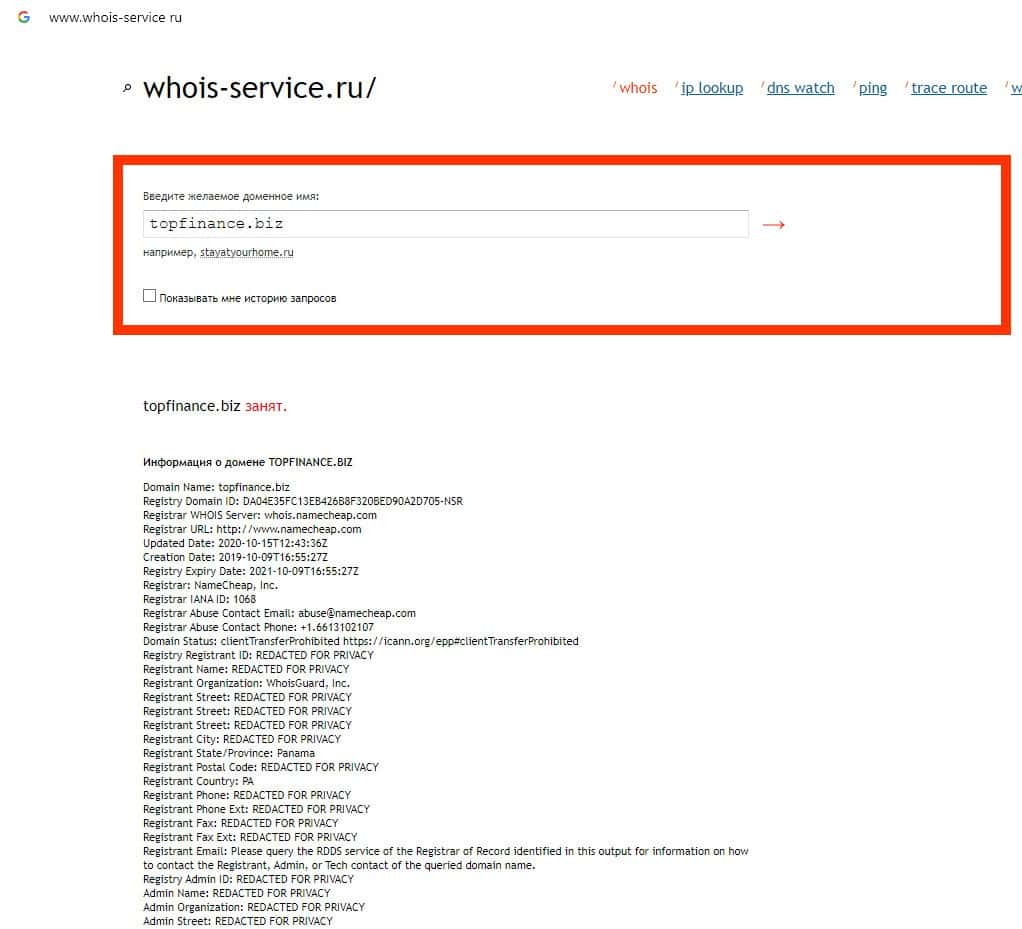The width and height of the screenshot is (1022, 929).
Task: Open the ip lookup page
Action: [712, 88]
